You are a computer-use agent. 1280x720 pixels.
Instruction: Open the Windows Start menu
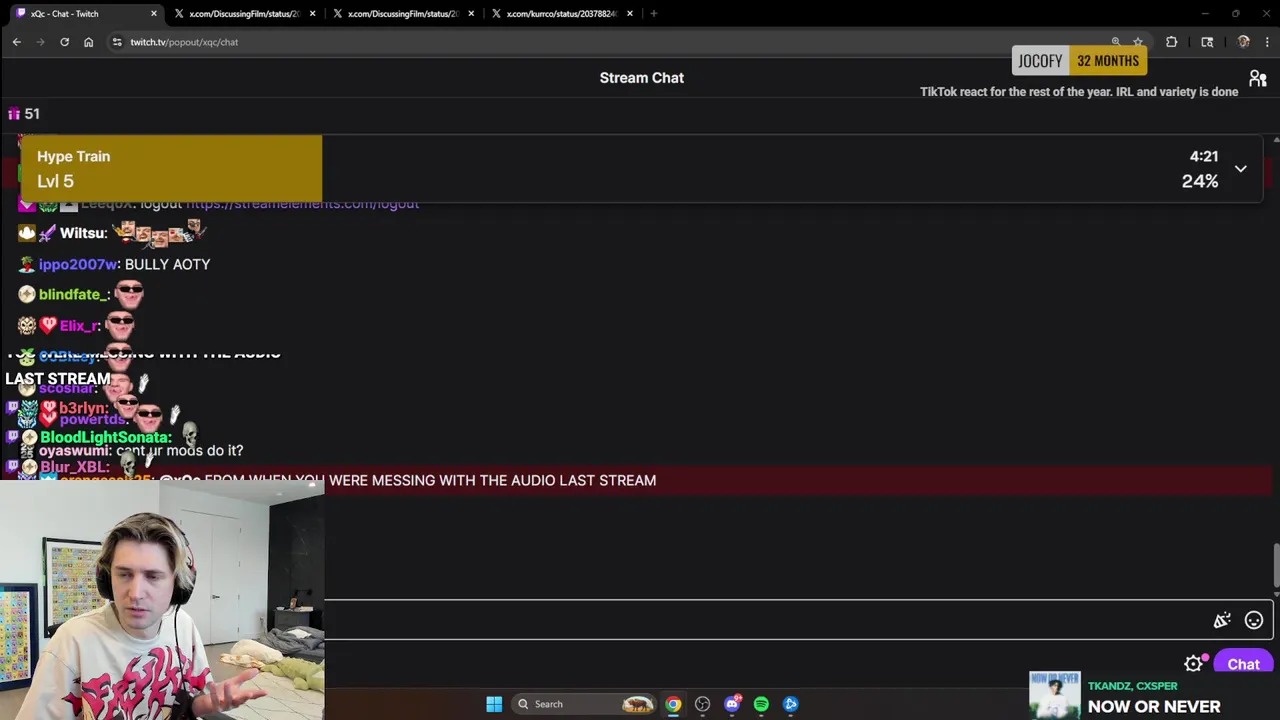[494, 704]
